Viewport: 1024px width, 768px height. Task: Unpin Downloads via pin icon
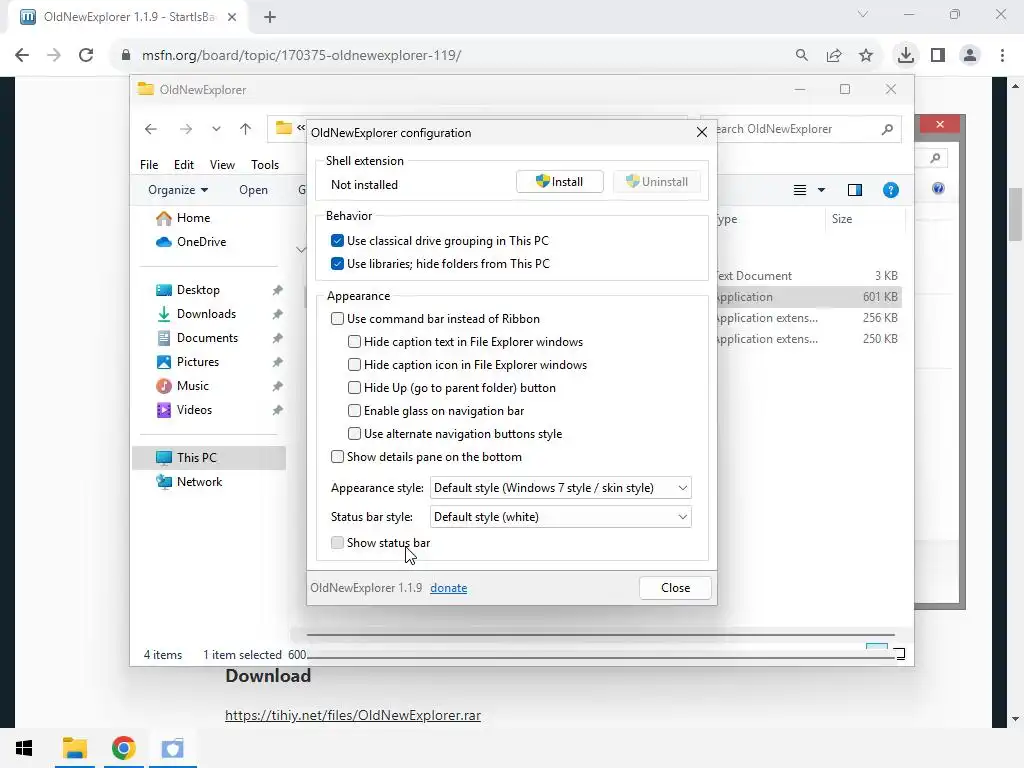[x=278, y=314]
